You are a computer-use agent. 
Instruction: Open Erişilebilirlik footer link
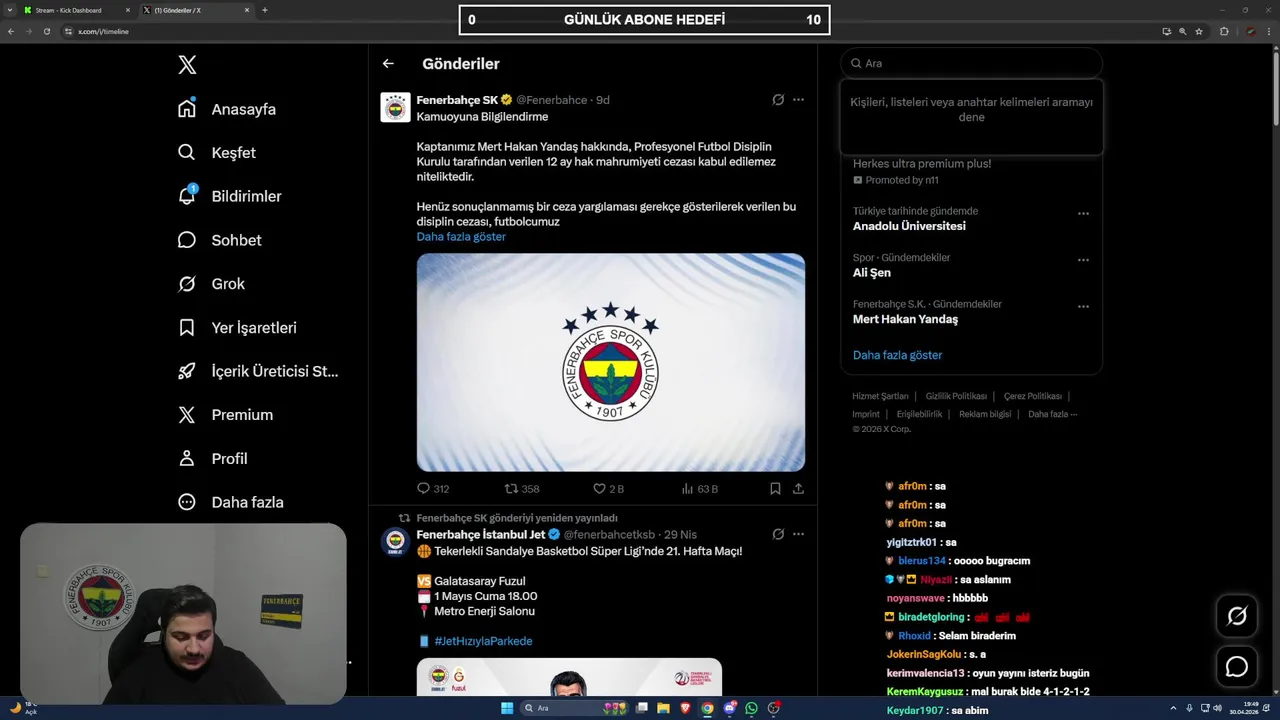[x=919, y=414]
